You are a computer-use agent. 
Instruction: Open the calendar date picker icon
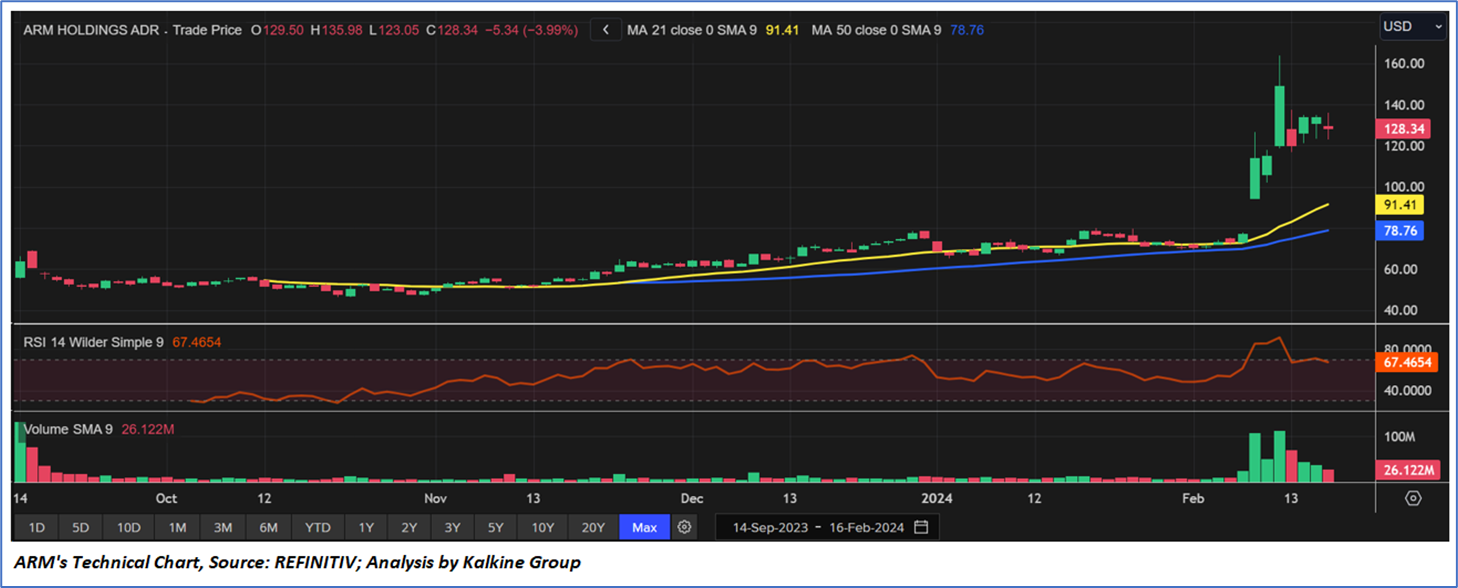point(921,527)
